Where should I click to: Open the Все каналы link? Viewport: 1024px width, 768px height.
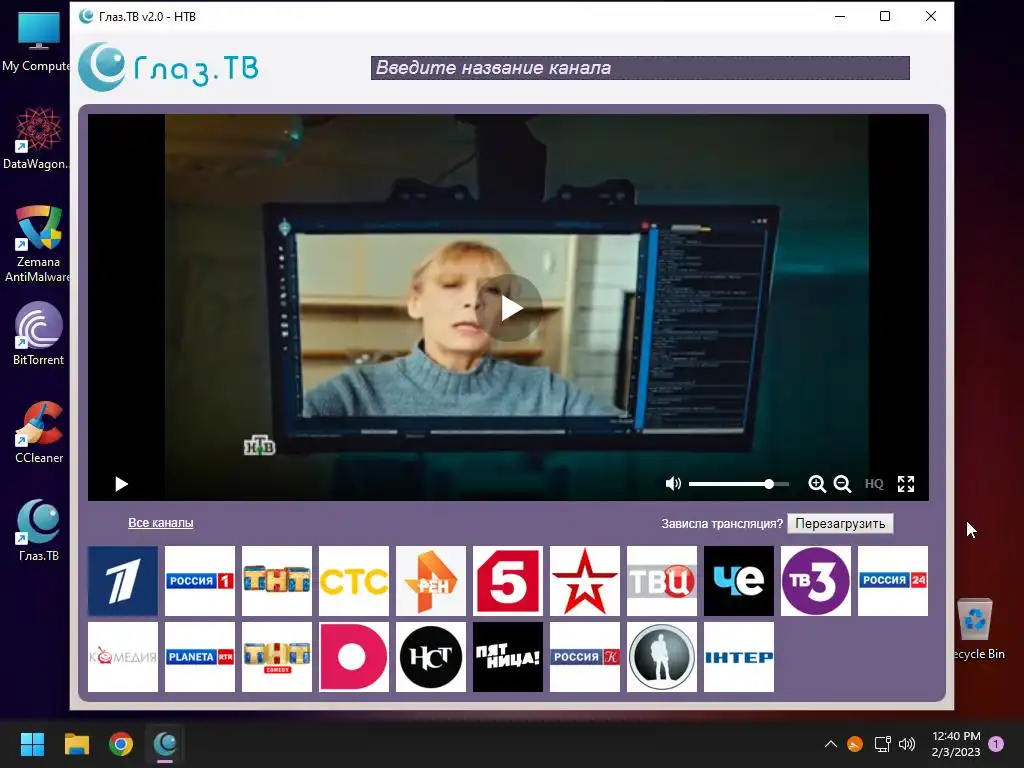pos(161,522)
